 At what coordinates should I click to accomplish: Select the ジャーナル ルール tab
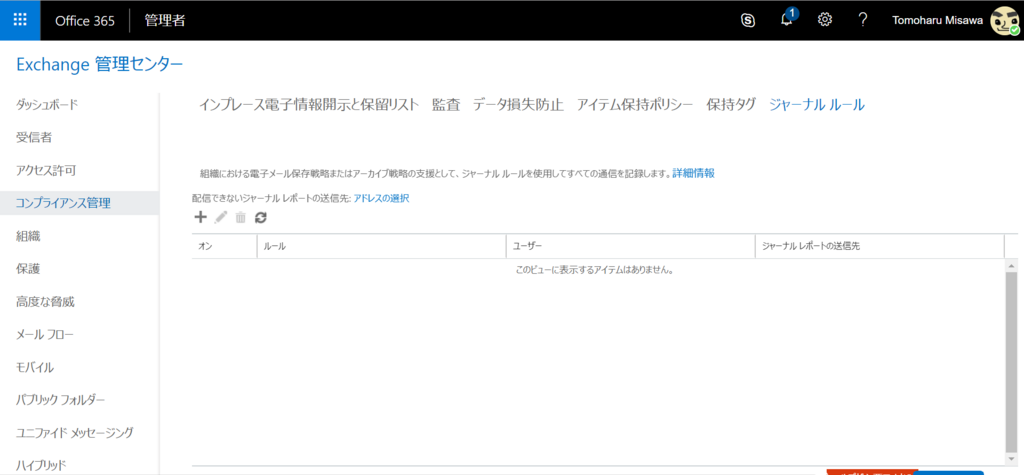tap(817, 105)
